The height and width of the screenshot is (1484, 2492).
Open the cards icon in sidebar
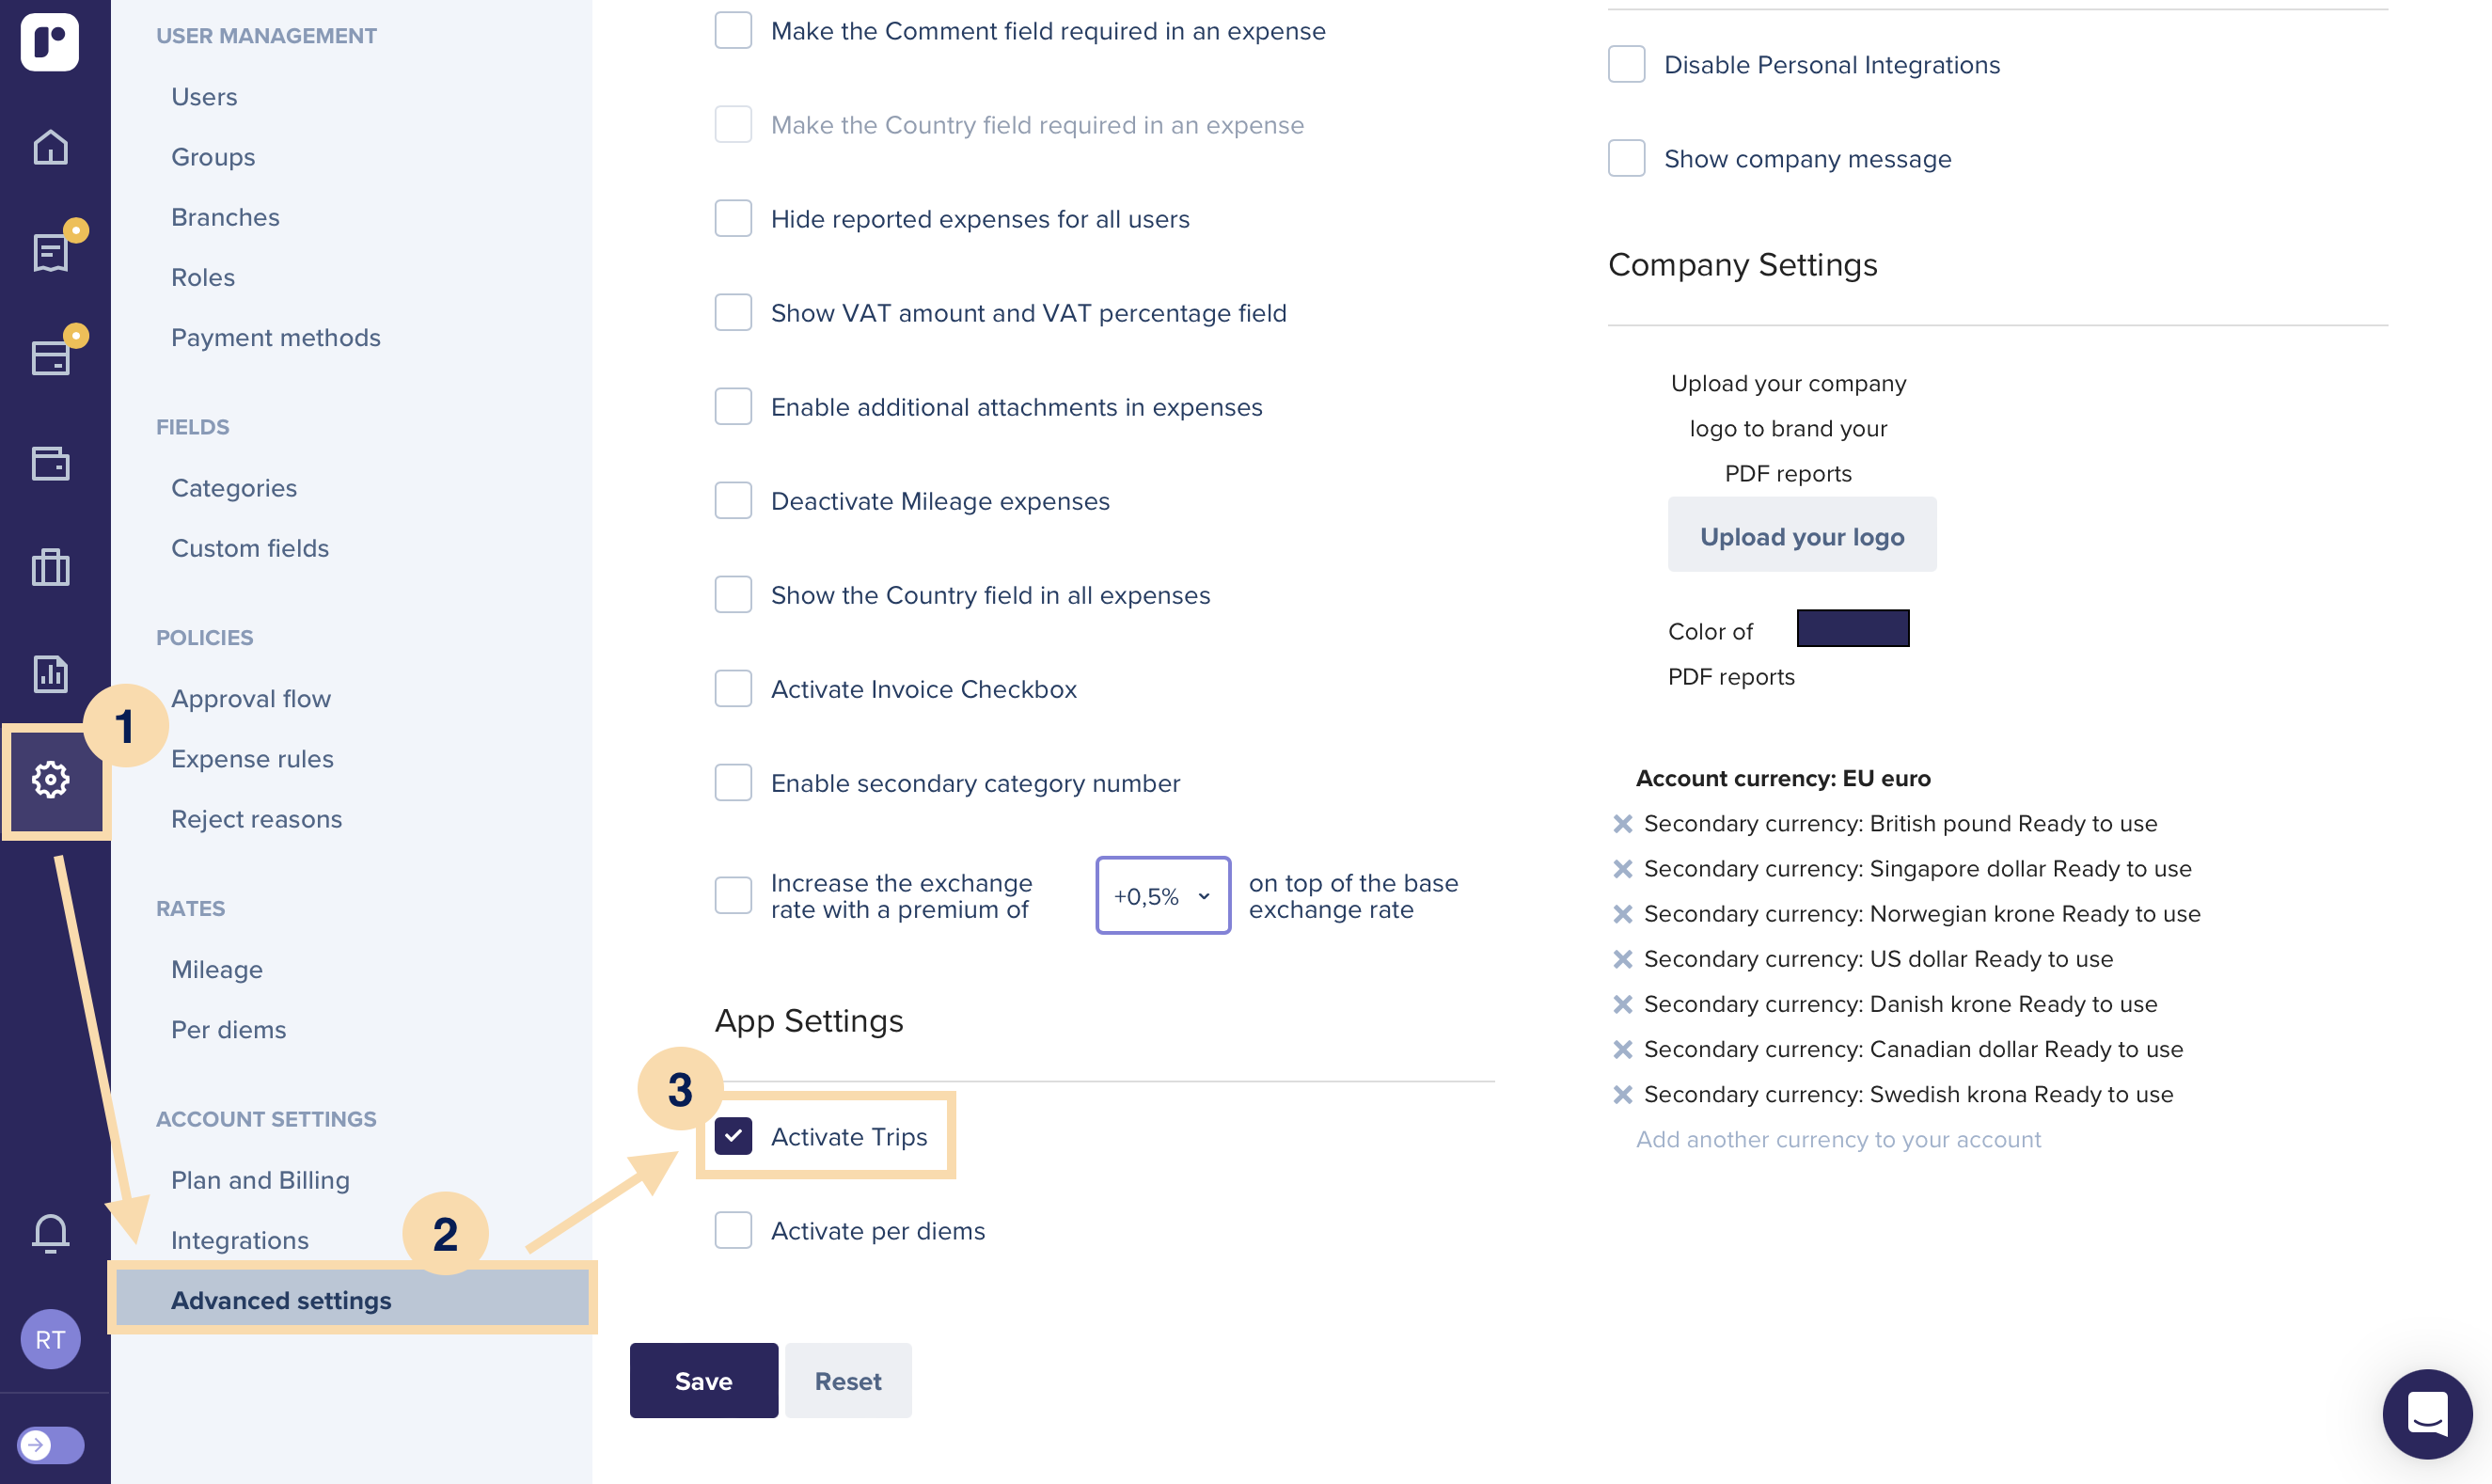pos(50,357)
